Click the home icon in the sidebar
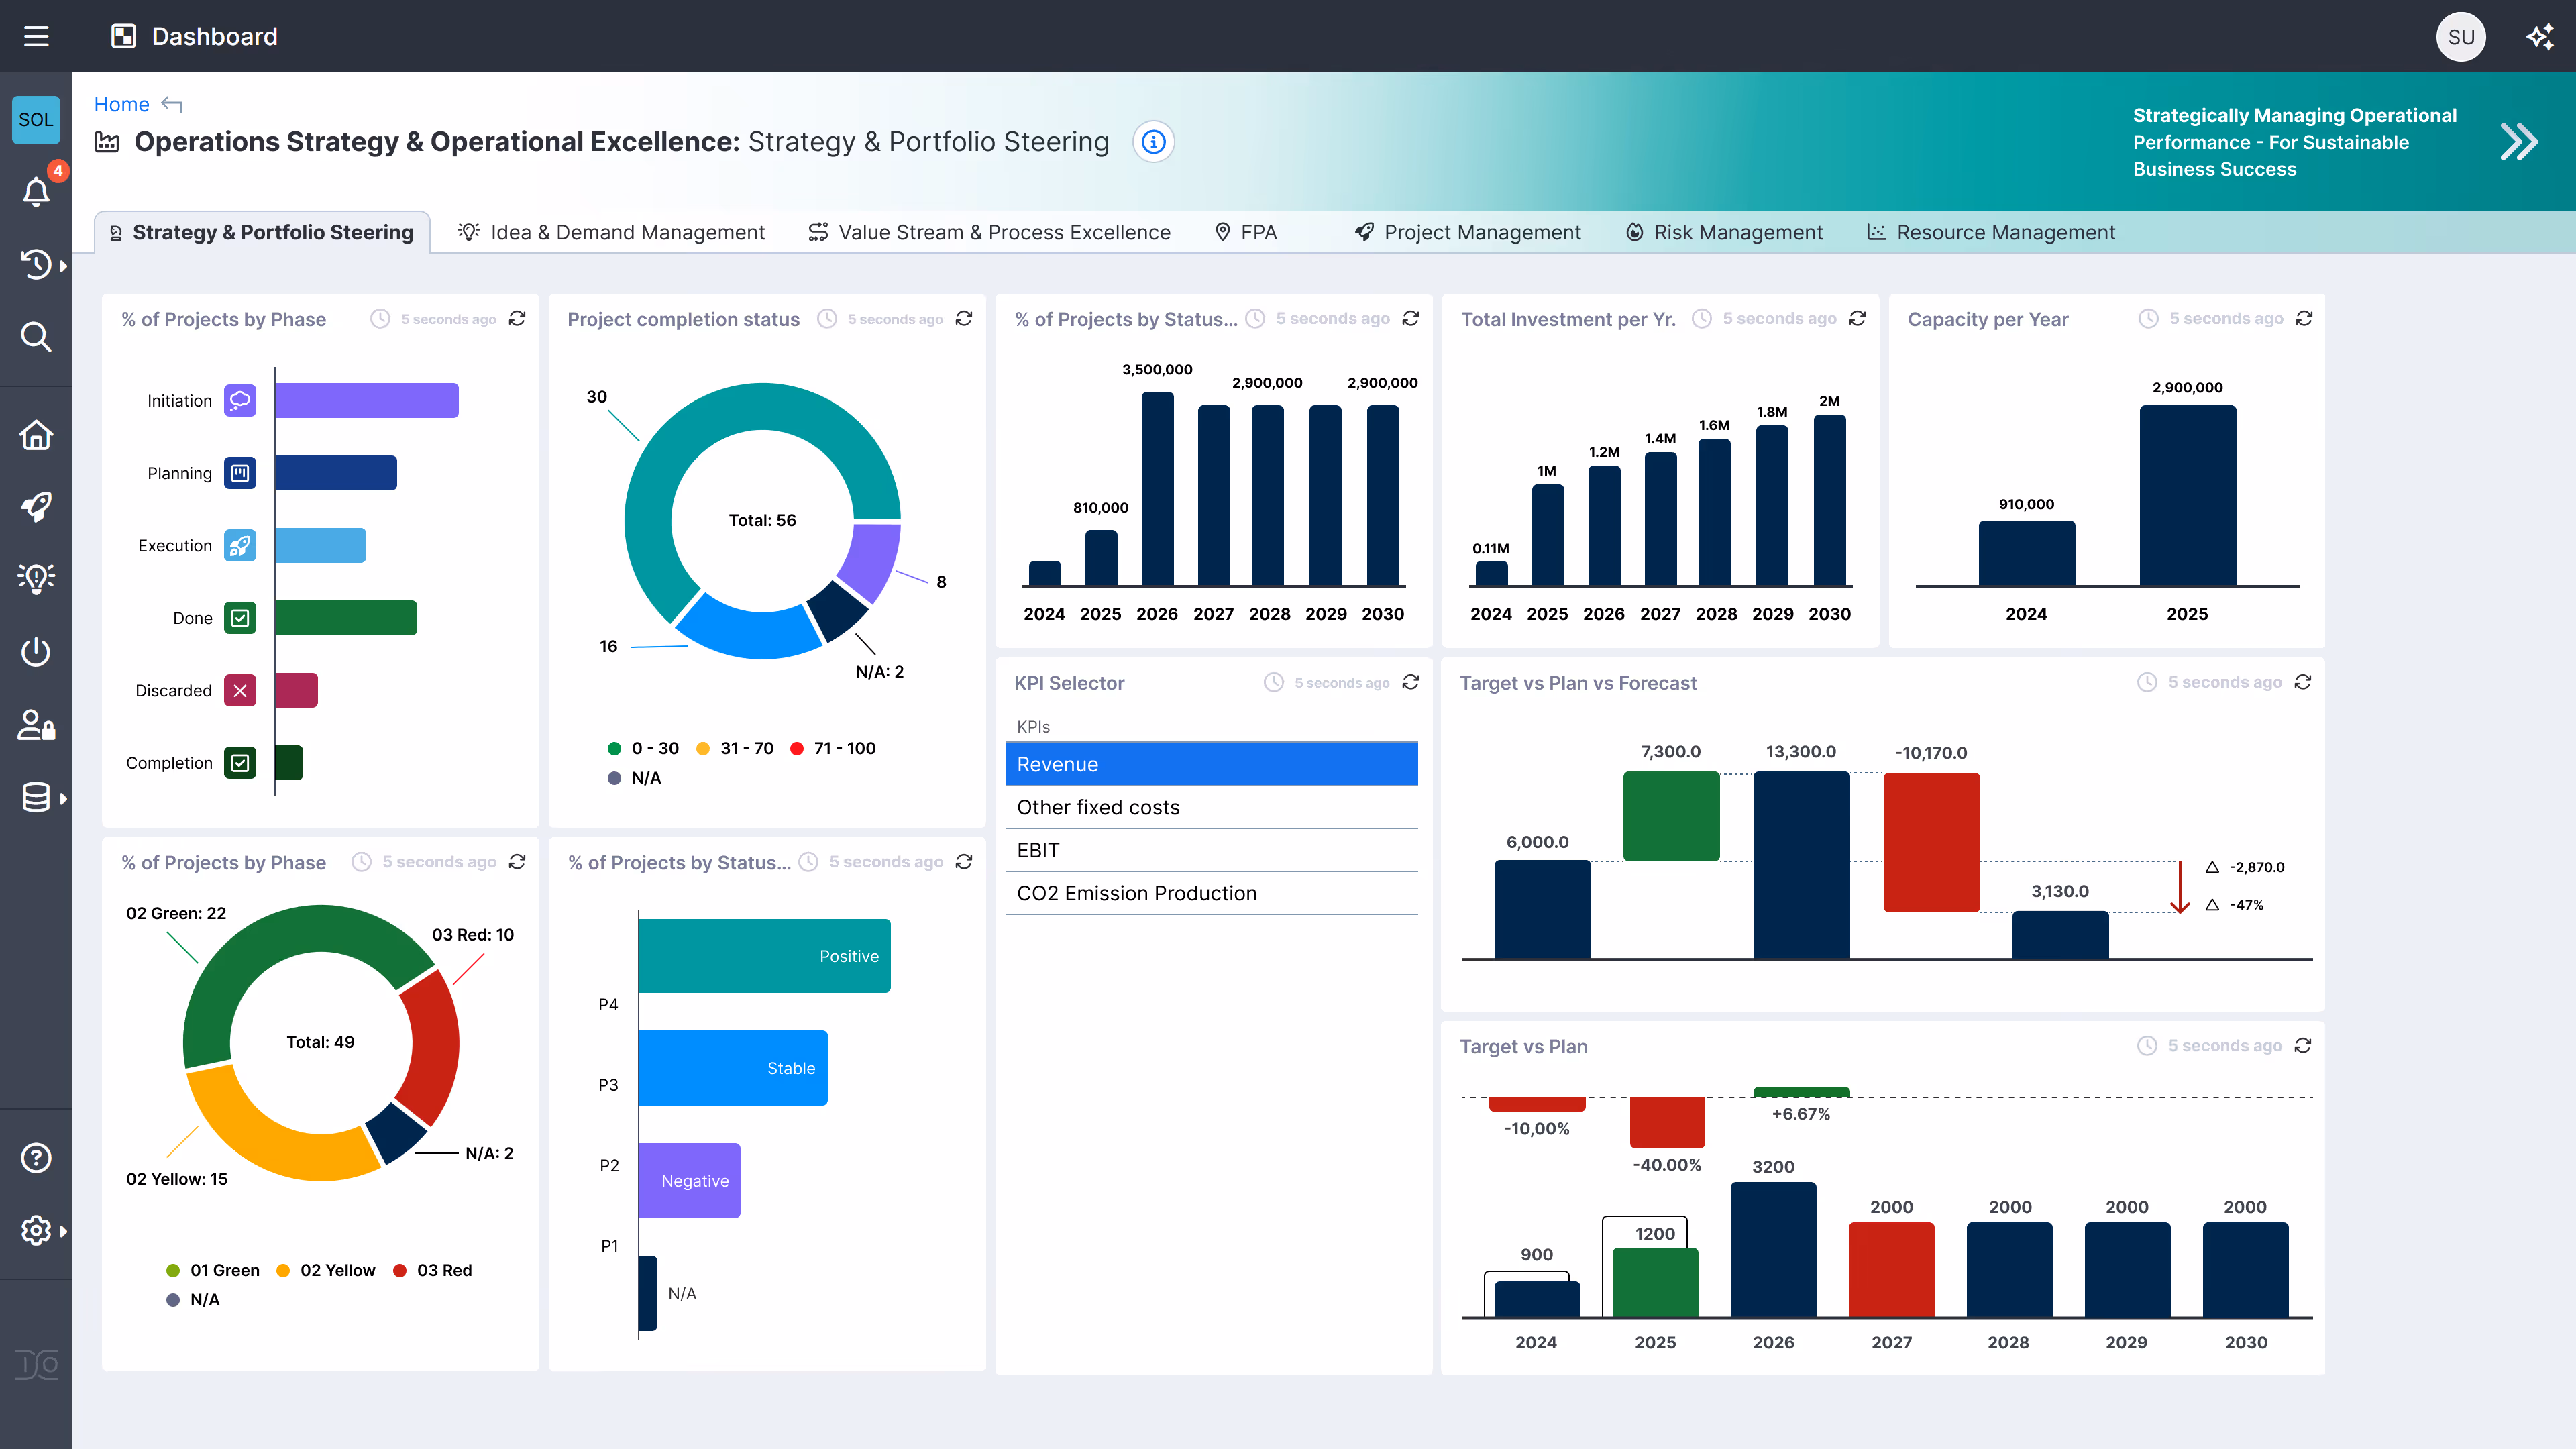 click(x=36, y=435)
